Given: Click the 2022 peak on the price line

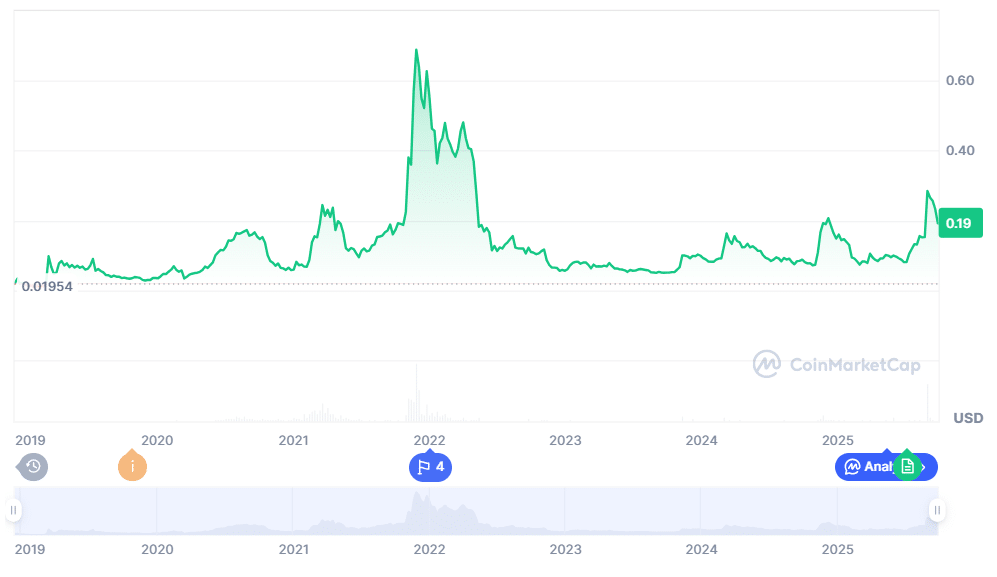Looking at the screenshot, I should coord(416,50).
